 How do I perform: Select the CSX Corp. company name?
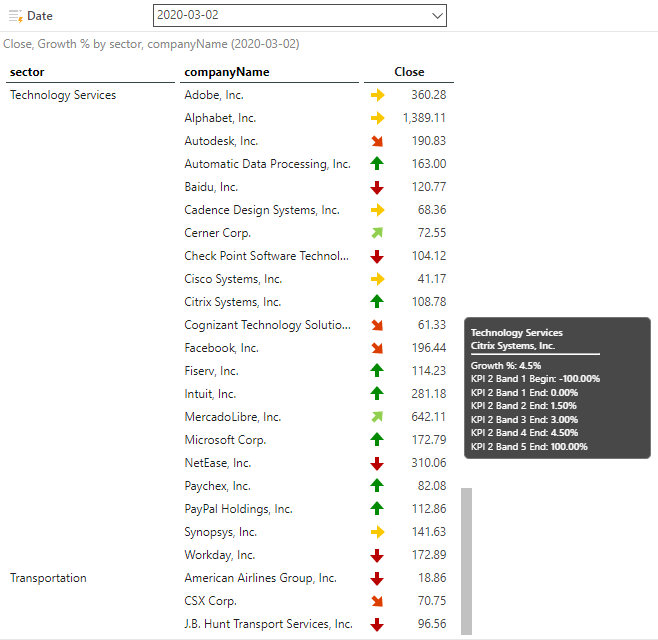[211, 601]
